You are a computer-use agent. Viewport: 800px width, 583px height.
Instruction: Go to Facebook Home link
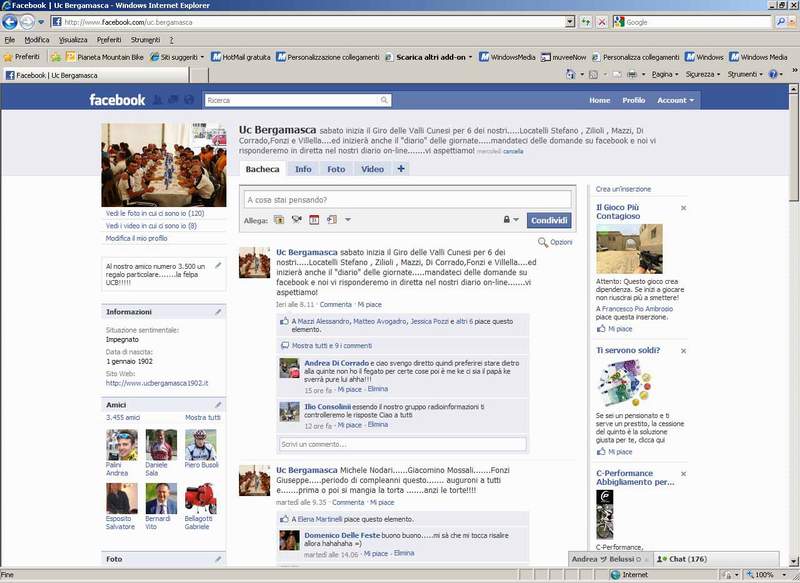point(599,100)
